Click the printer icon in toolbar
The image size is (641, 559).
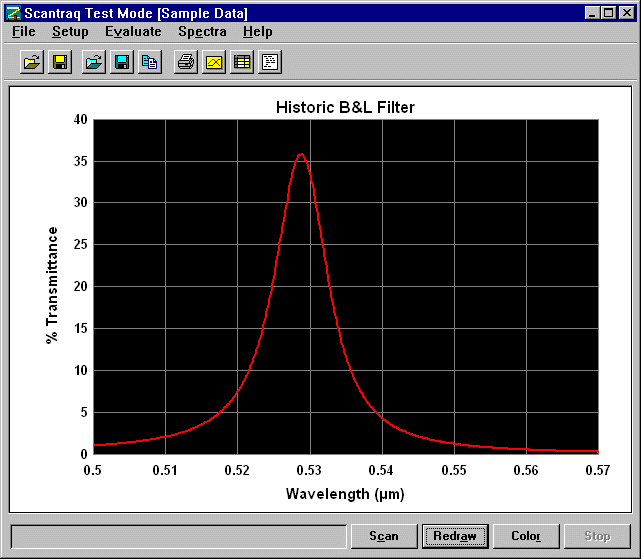(x=186, y=62)
